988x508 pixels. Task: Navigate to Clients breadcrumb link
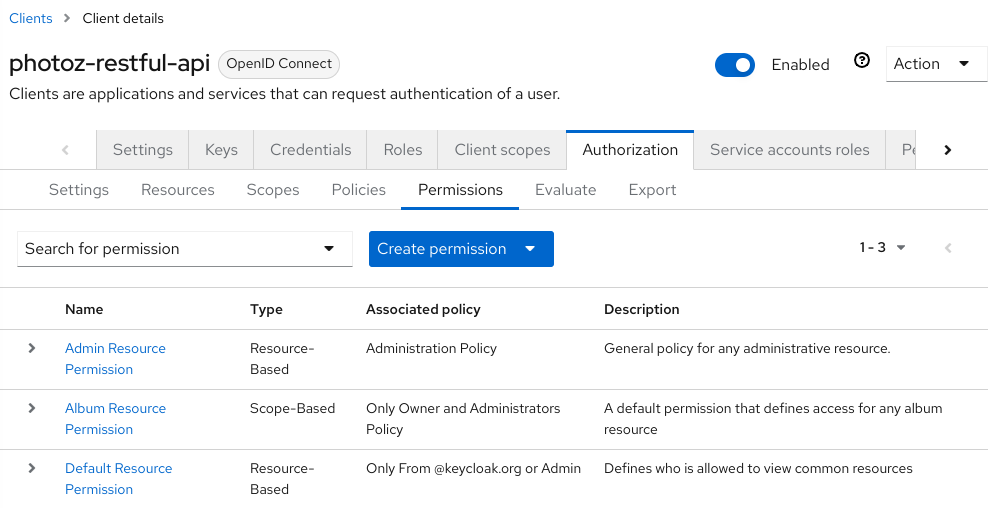tap(30, 18)
